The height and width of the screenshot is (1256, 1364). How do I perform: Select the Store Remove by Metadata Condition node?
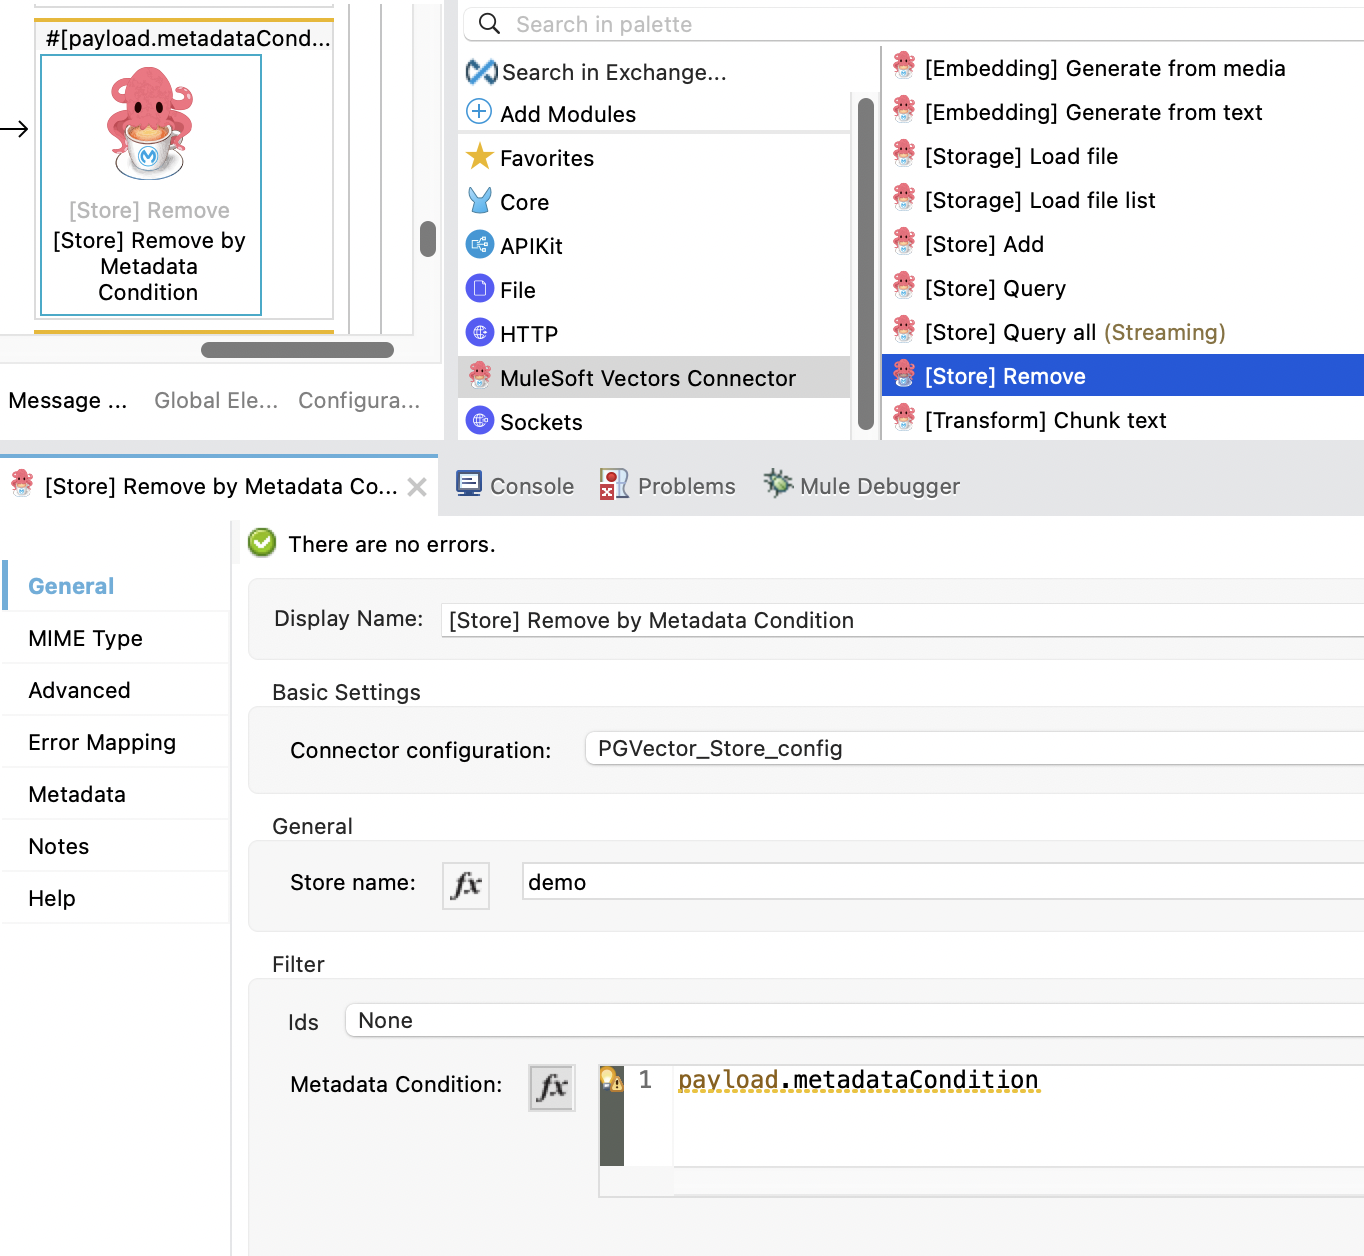pyautogui.click(x=150, y=185)
